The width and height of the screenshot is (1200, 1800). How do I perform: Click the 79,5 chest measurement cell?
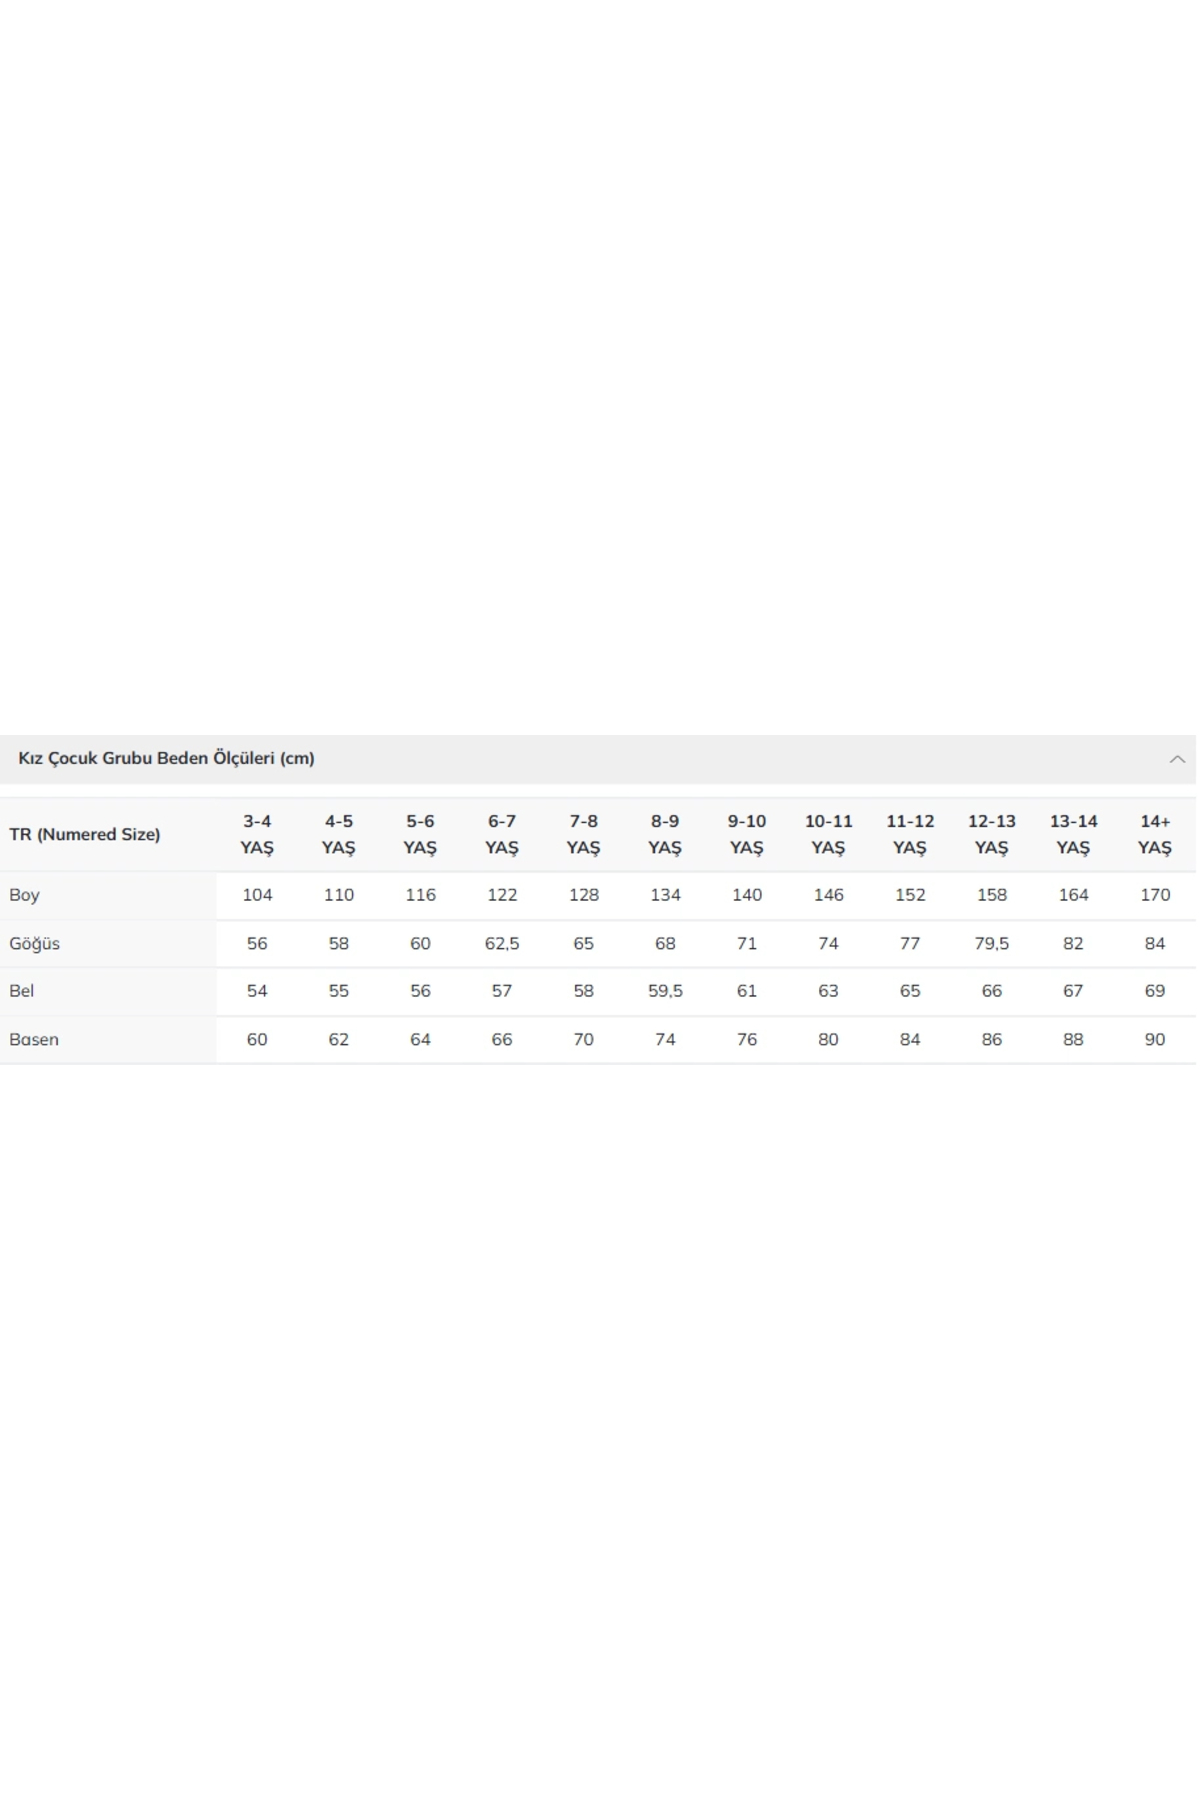[x=991, y=943]
